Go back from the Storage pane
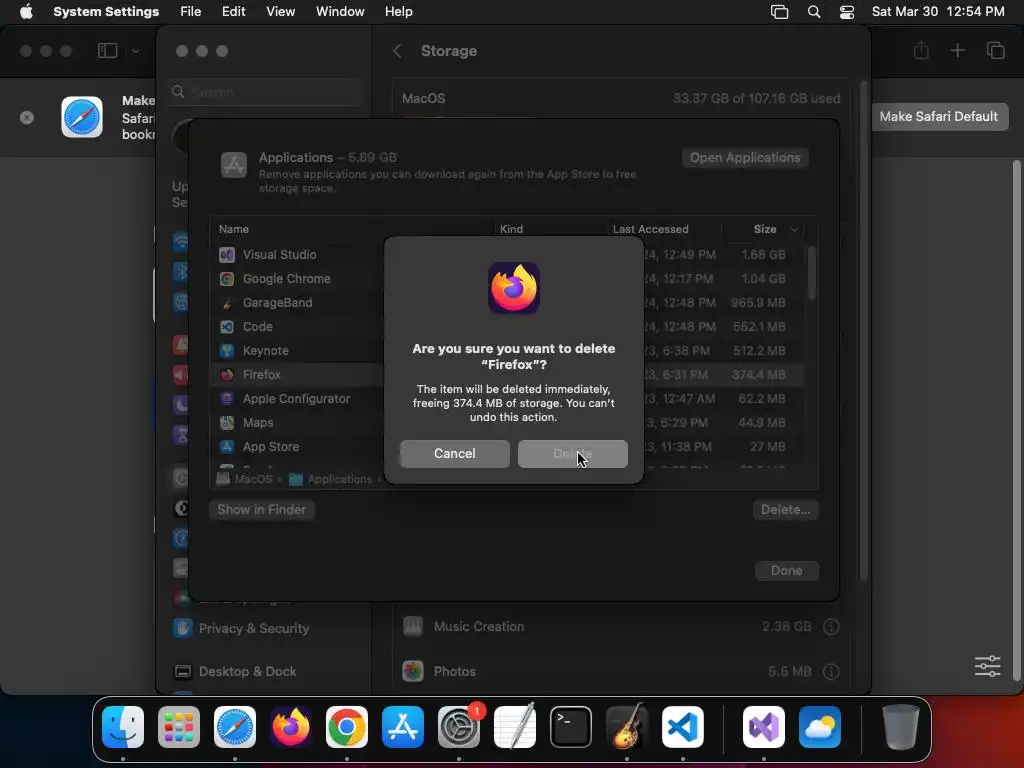The height and width of the screenshot is (768, 1024). click(x=397, y=51)
